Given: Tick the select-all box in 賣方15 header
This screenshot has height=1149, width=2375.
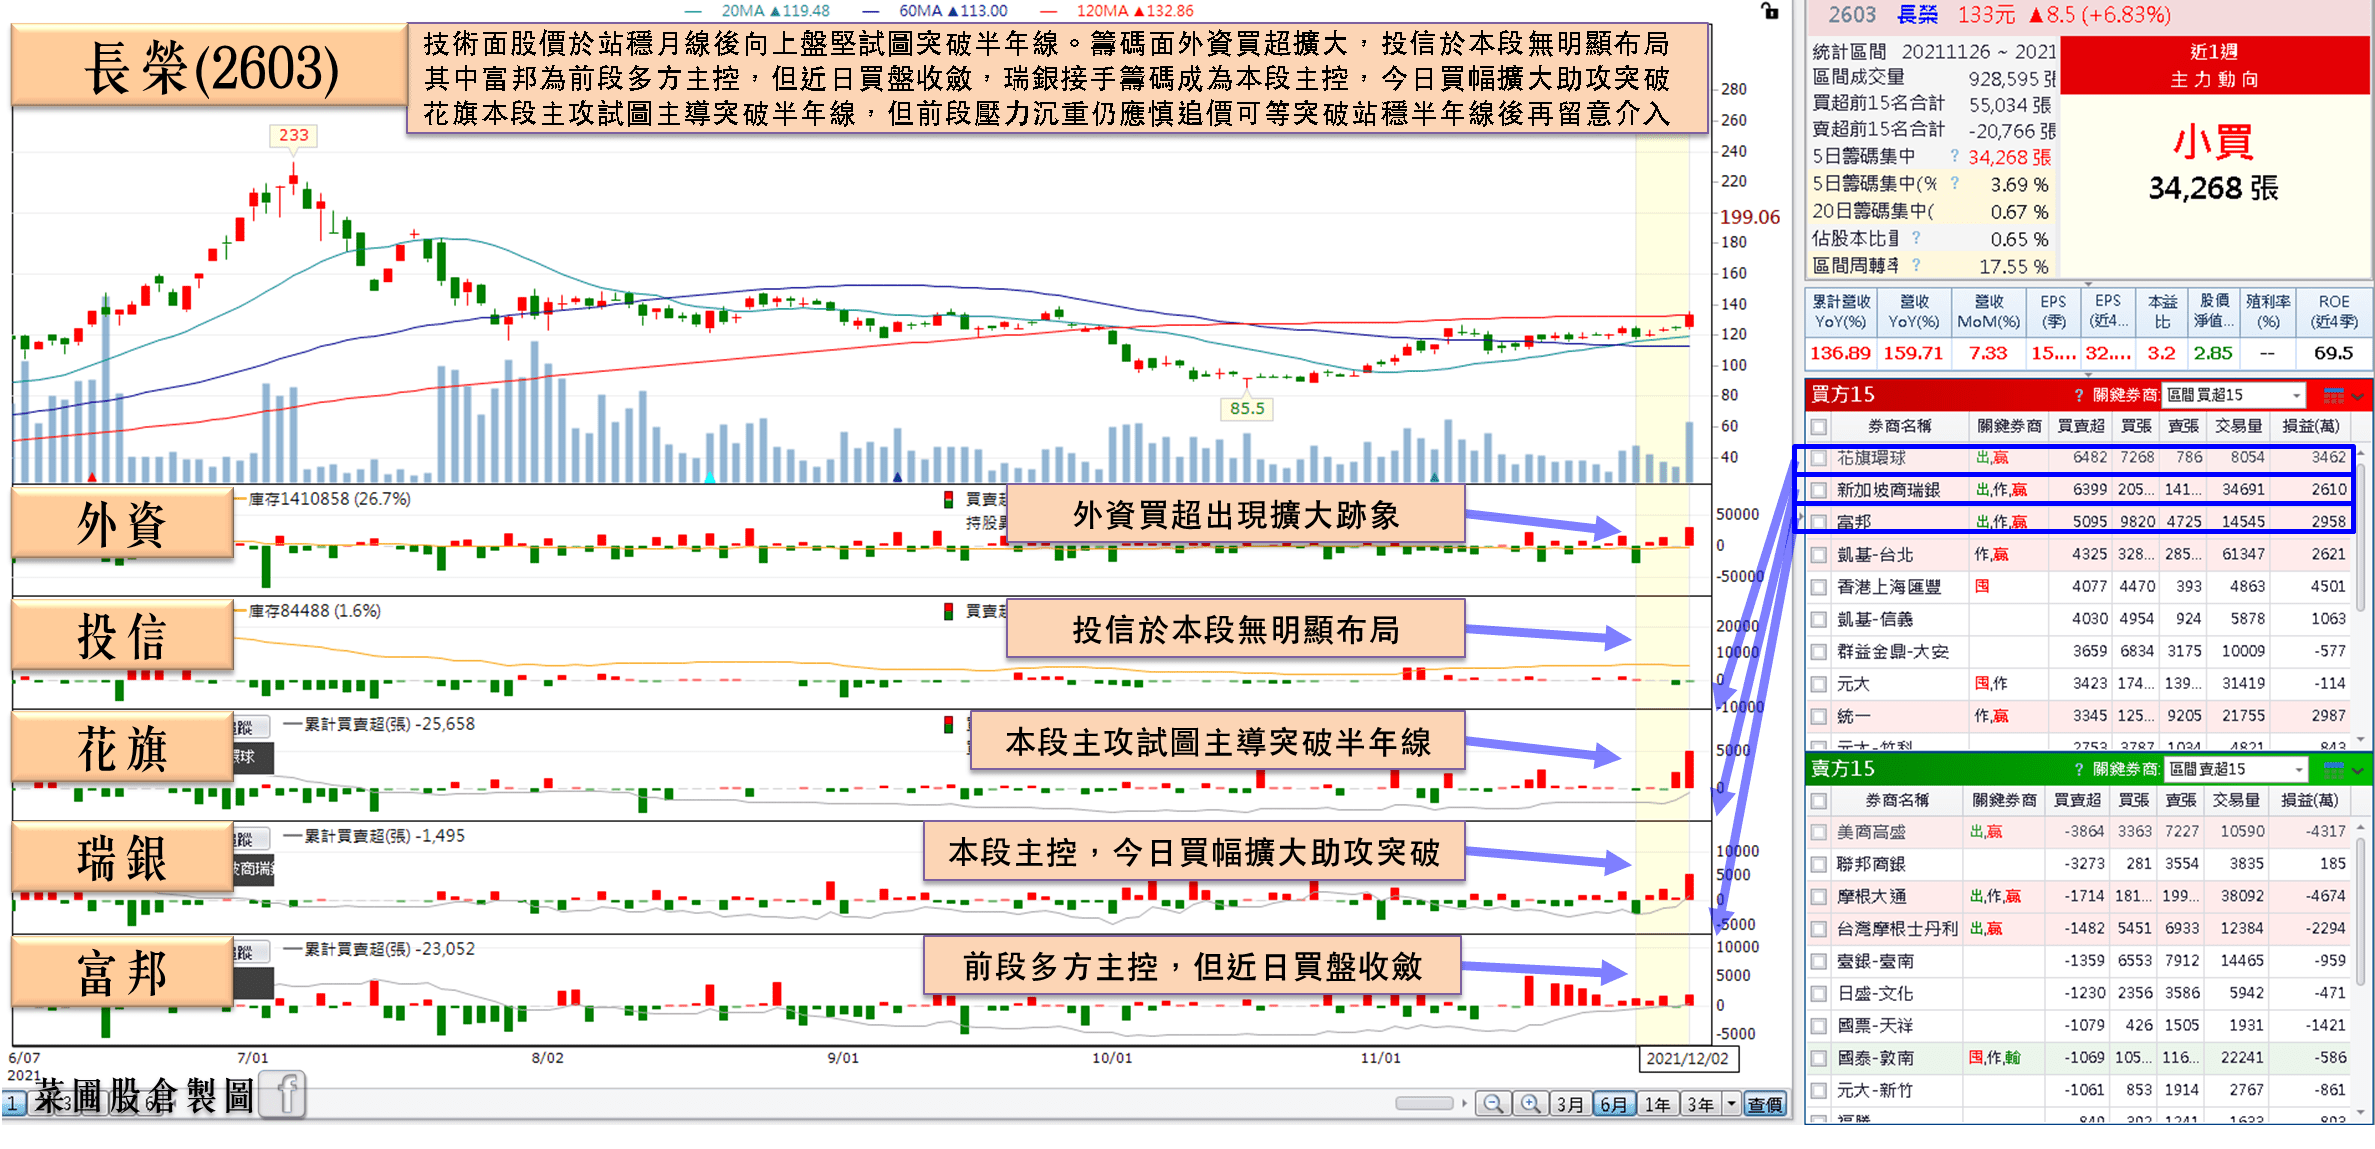Looking at the screenshot, I should (x=1819, y=801).
